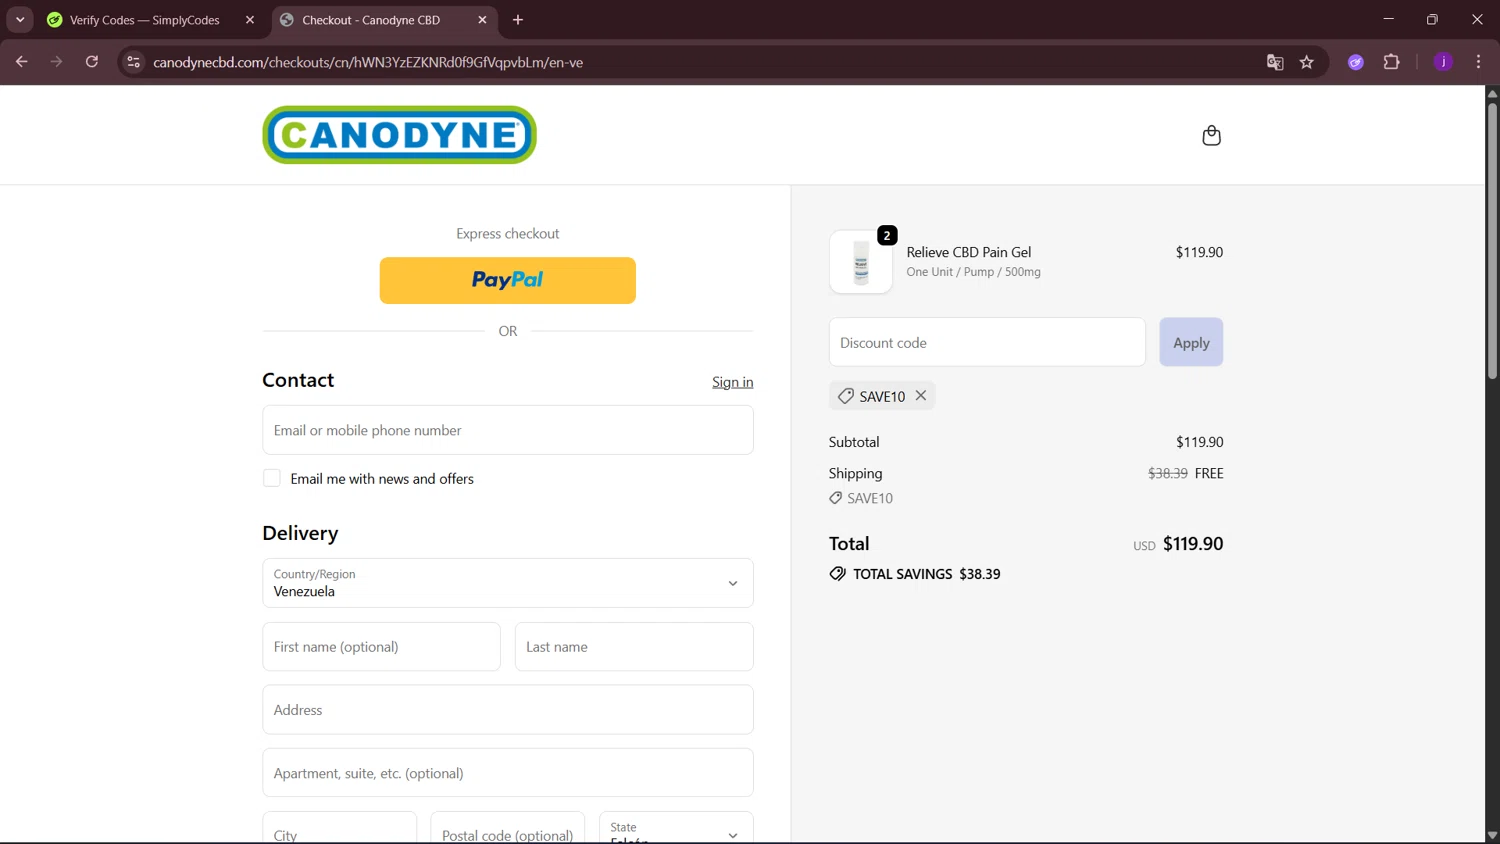1500x844 pixels.
Task: Open the Chrome three-dot menu
Action: click(x=1478, y=62)
